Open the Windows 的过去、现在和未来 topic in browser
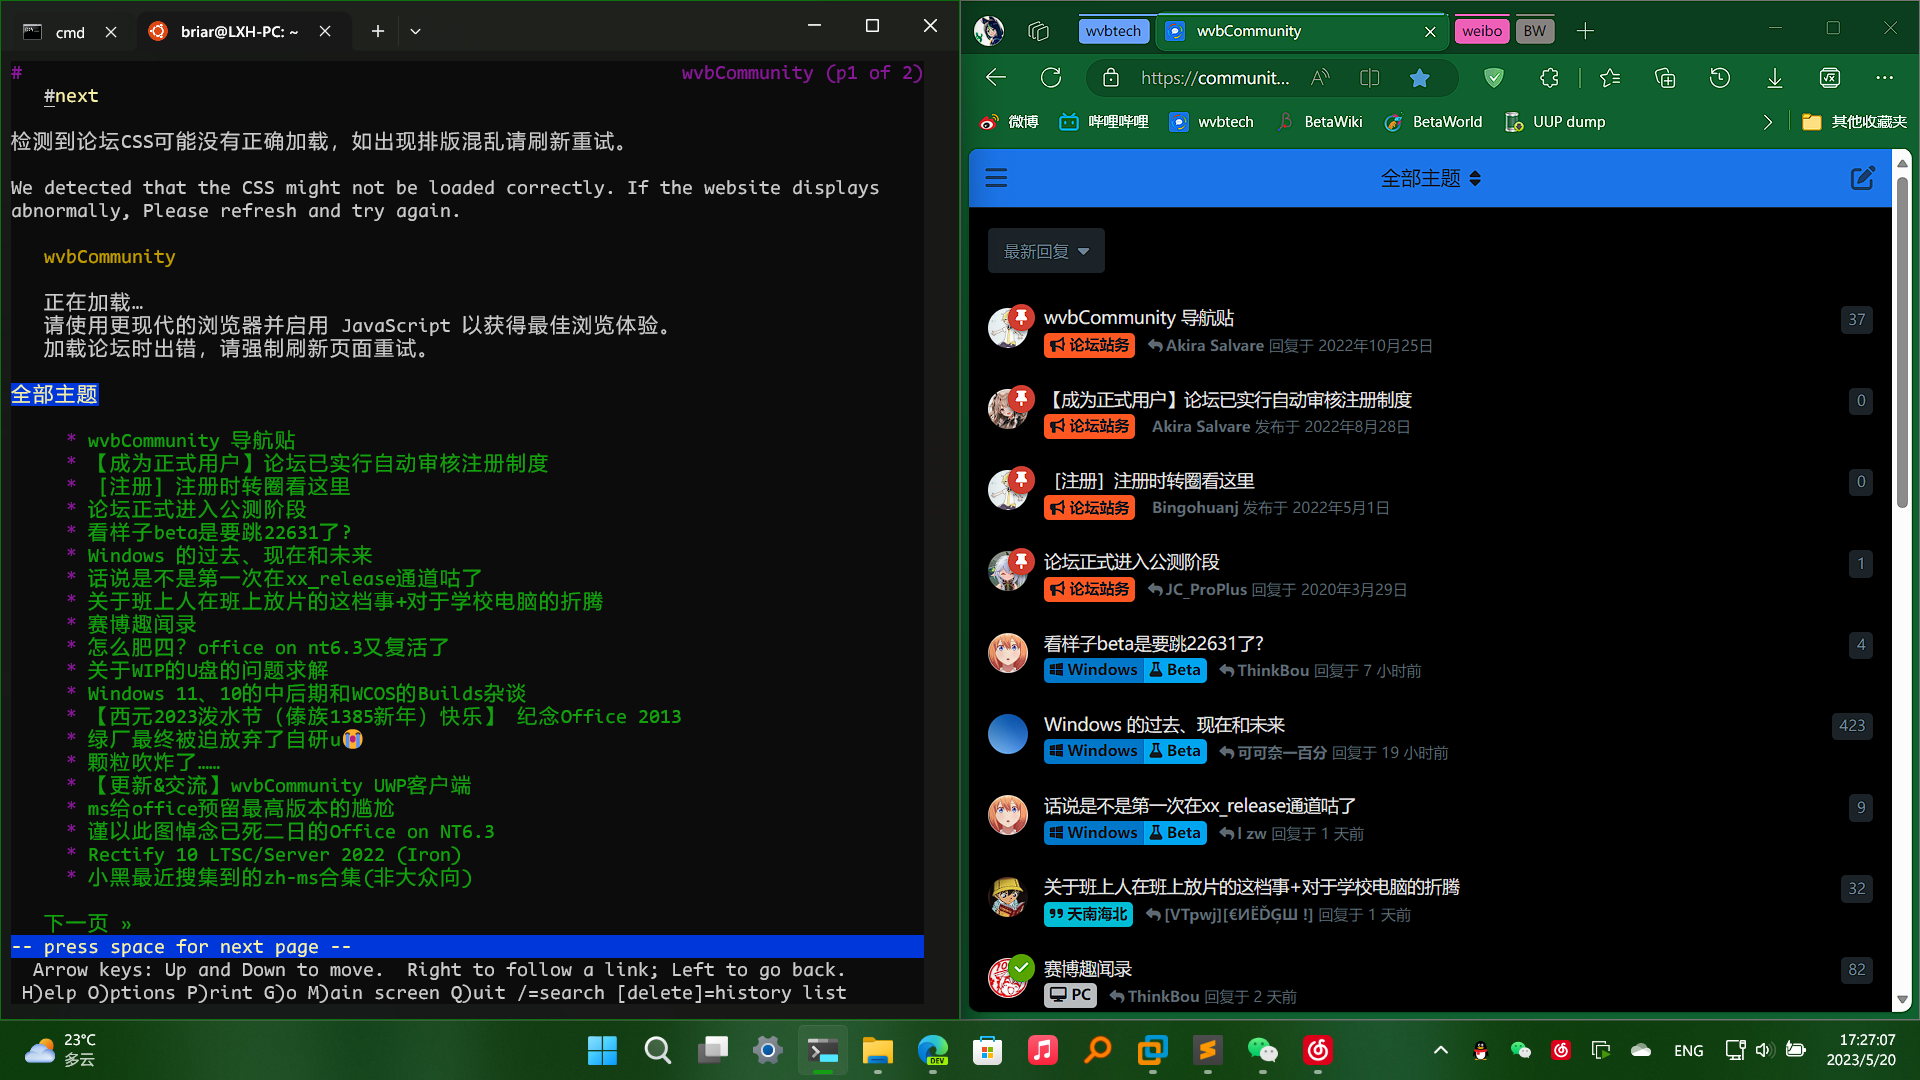The image size is (1920, 1080). tap(1164, 725)
